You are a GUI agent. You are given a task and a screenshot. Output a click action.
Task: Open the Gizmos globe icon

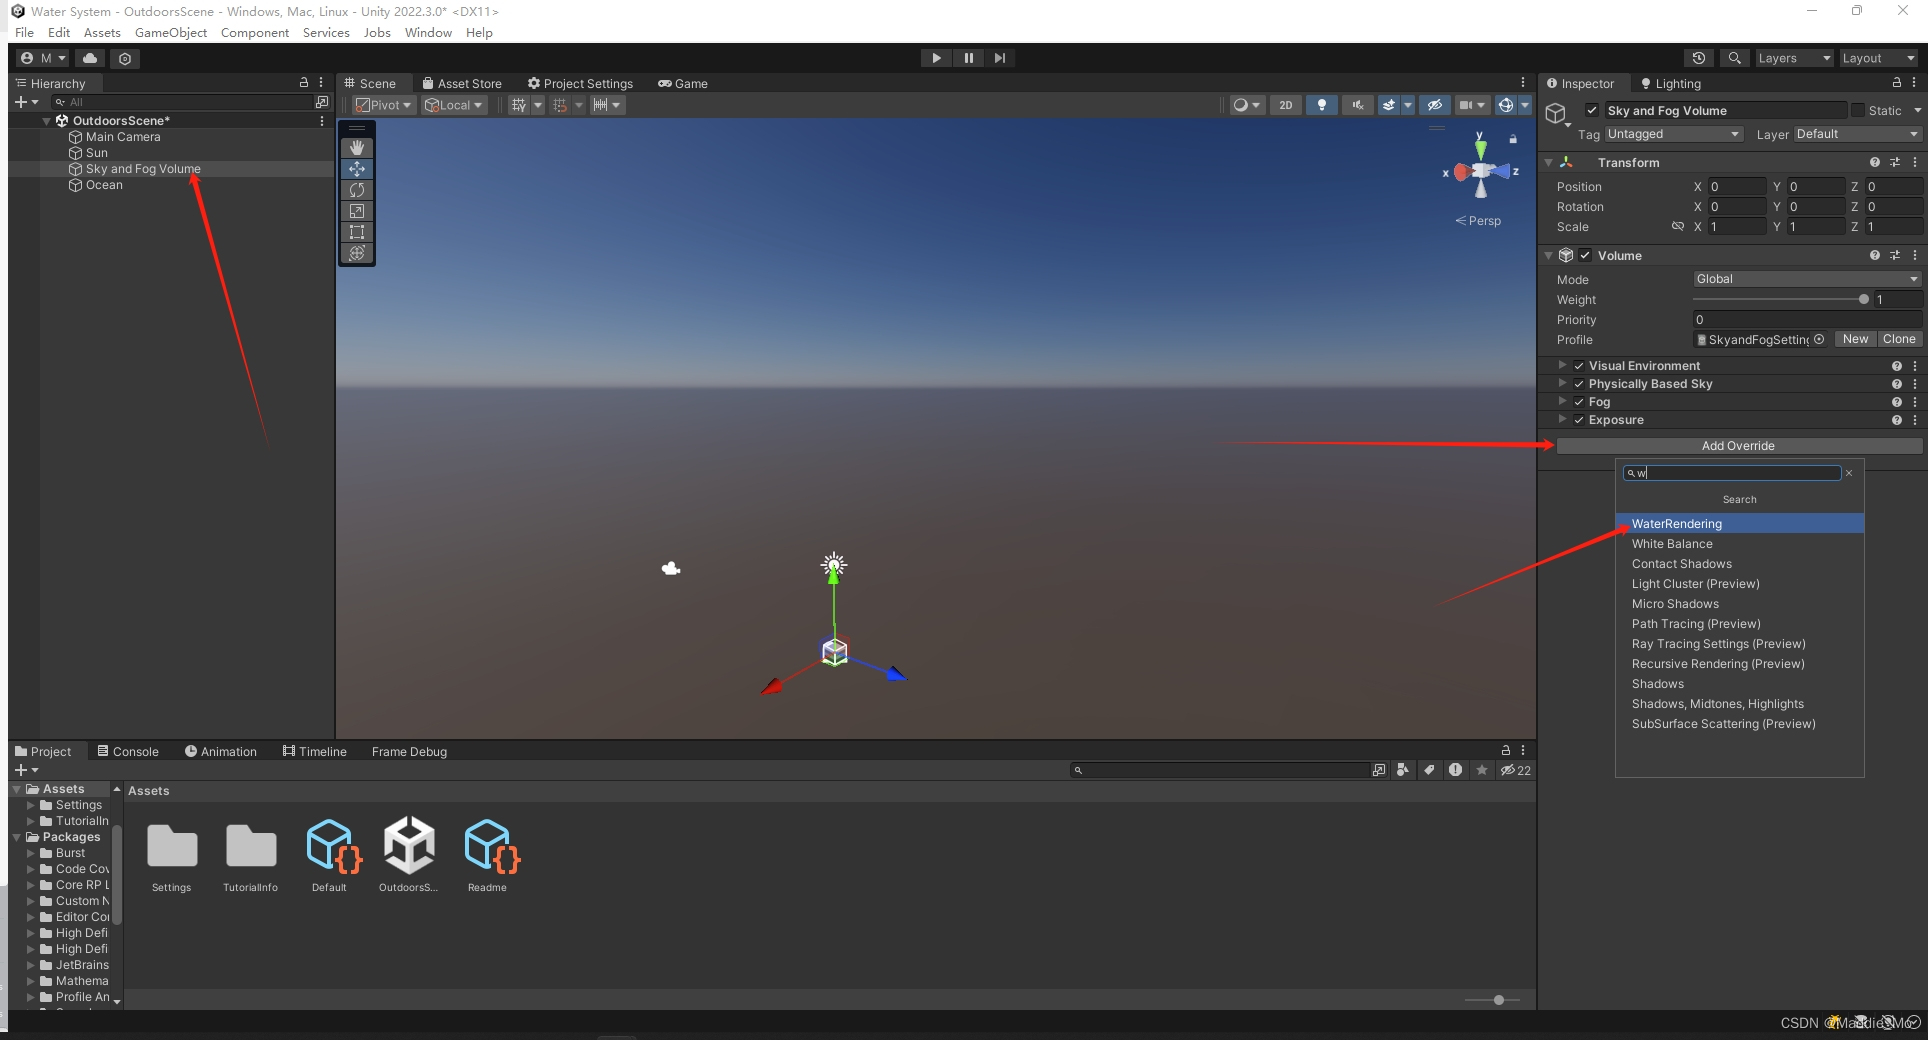point(1505,105)
